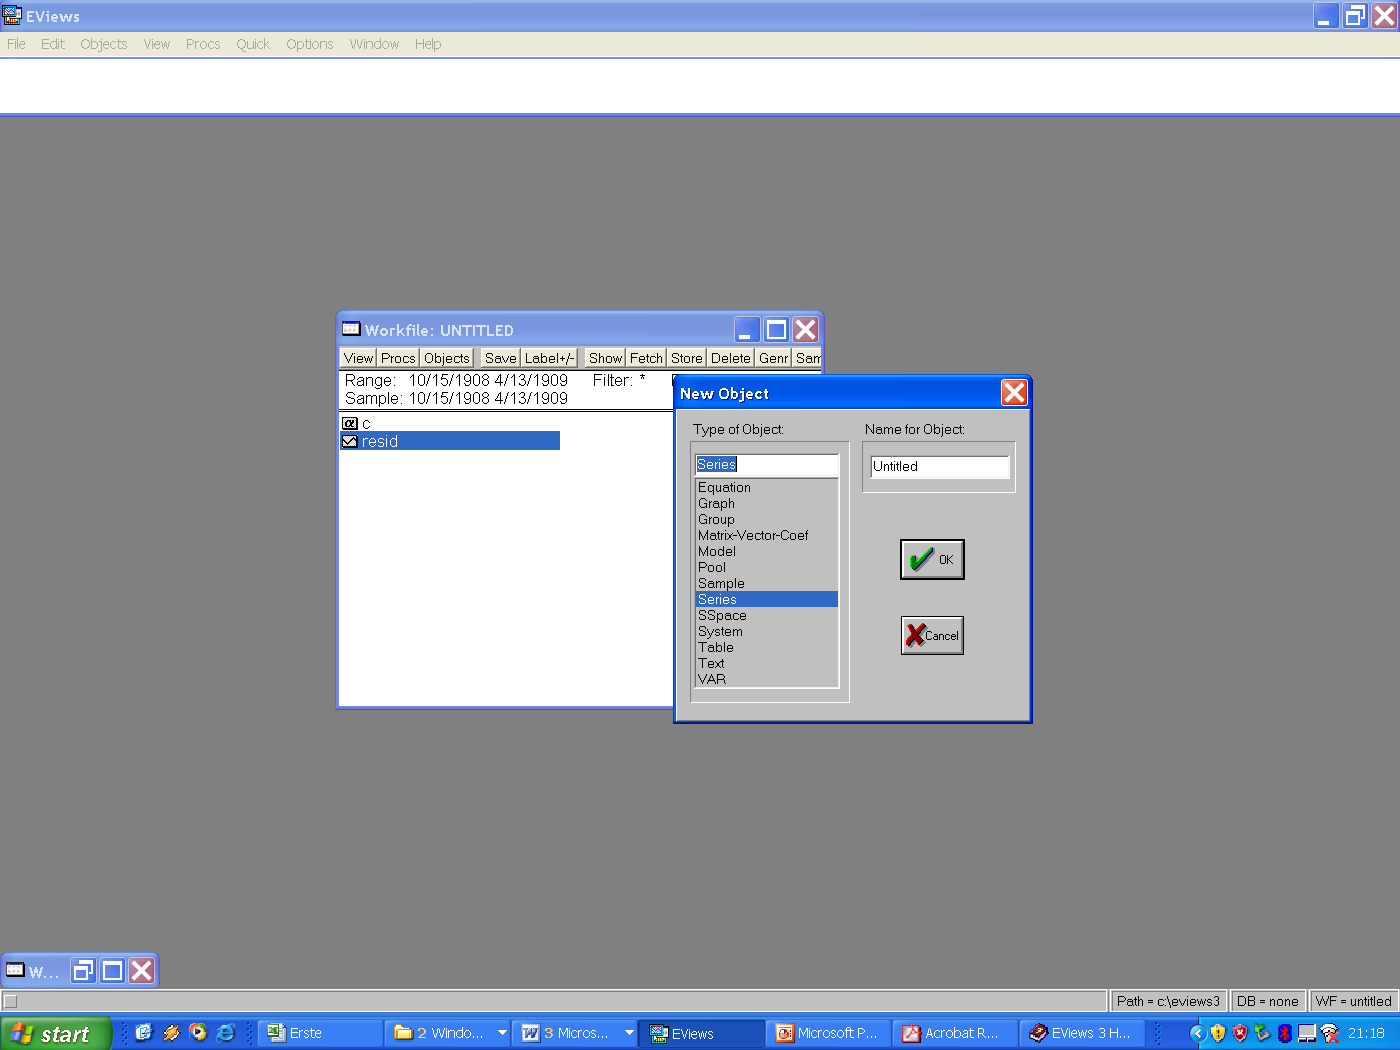
Task: Switch to EViews 3 Help taskbar button
Action: click(x=1082, y=1033)
